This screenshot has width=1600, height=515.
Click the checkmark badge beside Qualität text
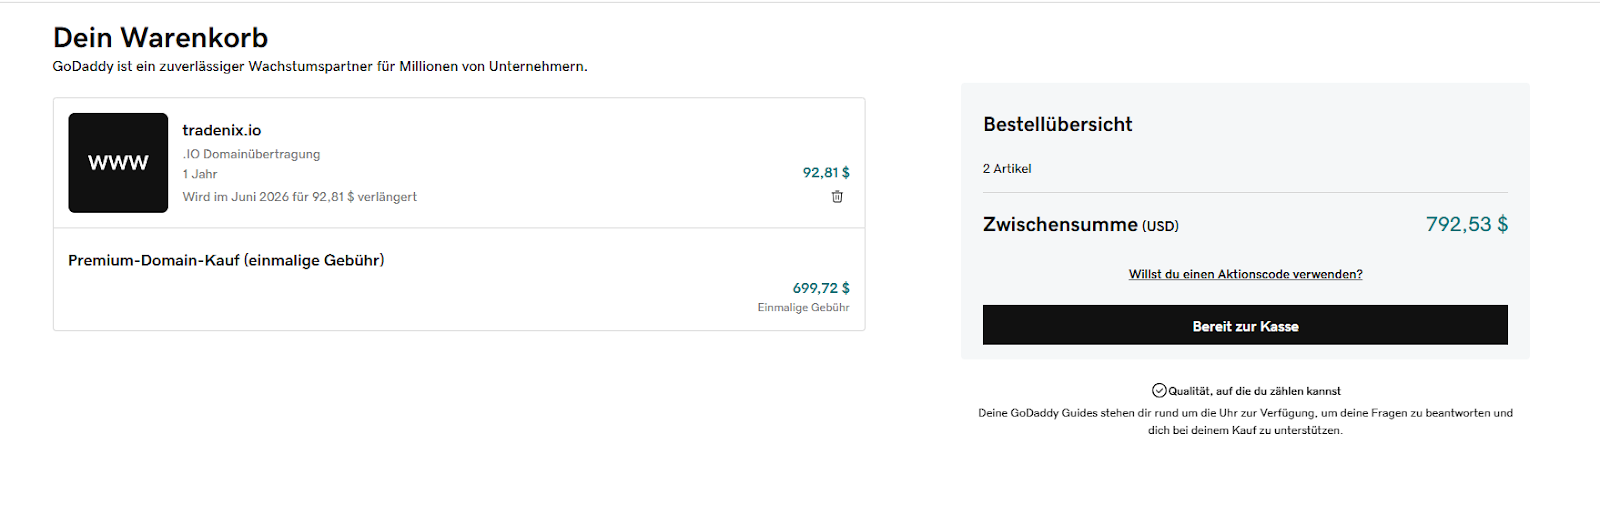1159,391
